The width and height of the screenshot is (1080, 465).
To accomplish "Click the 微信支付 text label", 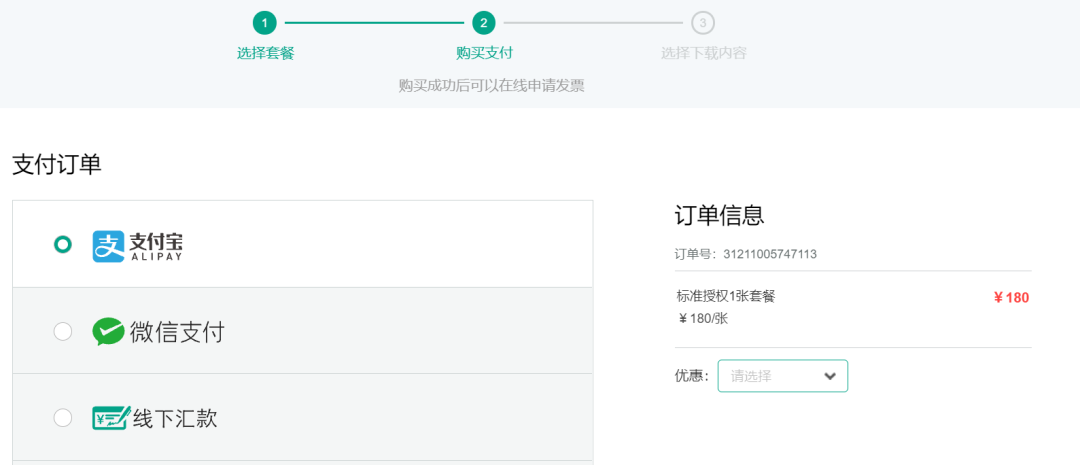I will (x=177, y=332).
